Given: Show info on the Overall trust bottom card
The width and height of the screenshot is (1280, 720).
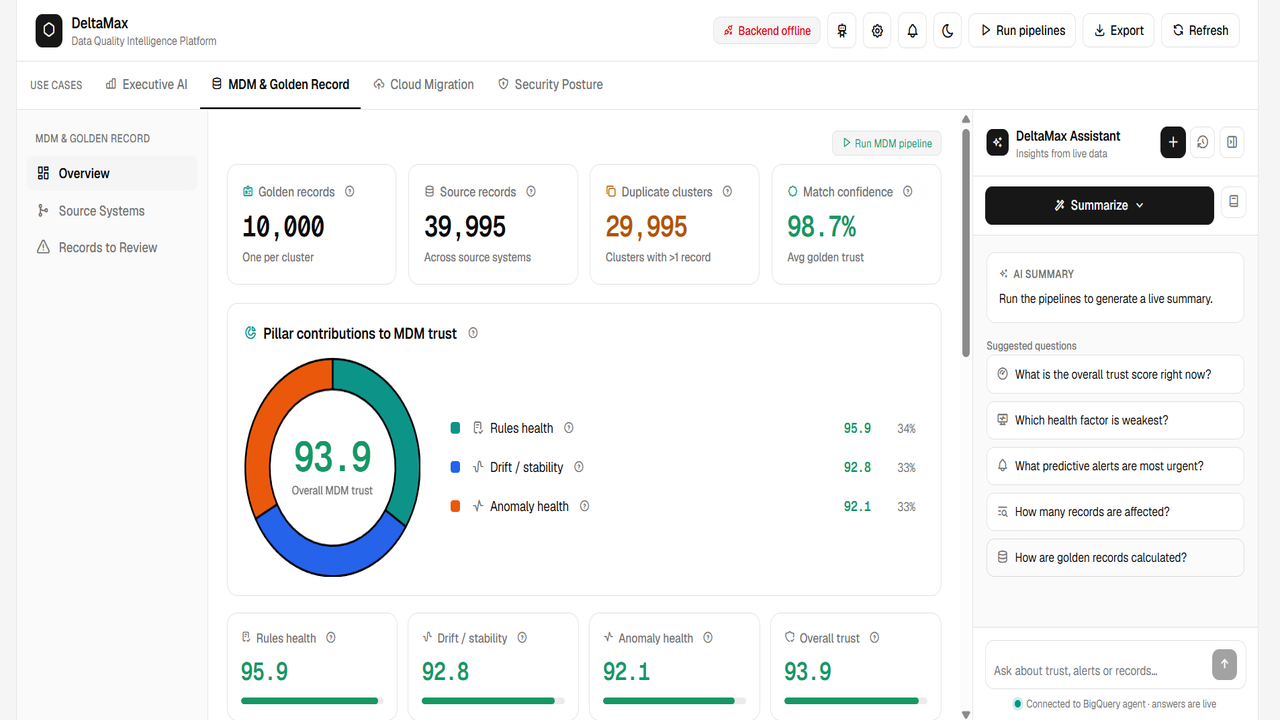Looking at the screenshot, I should 875,638.
